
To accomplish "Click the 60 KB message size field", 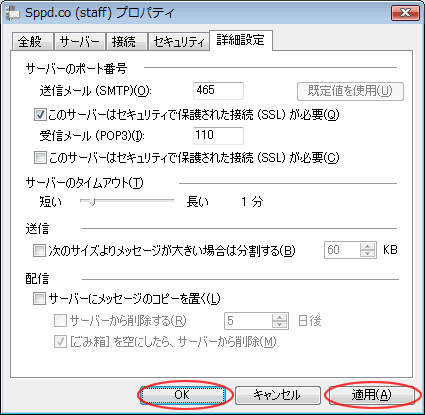I will (342, 250).
